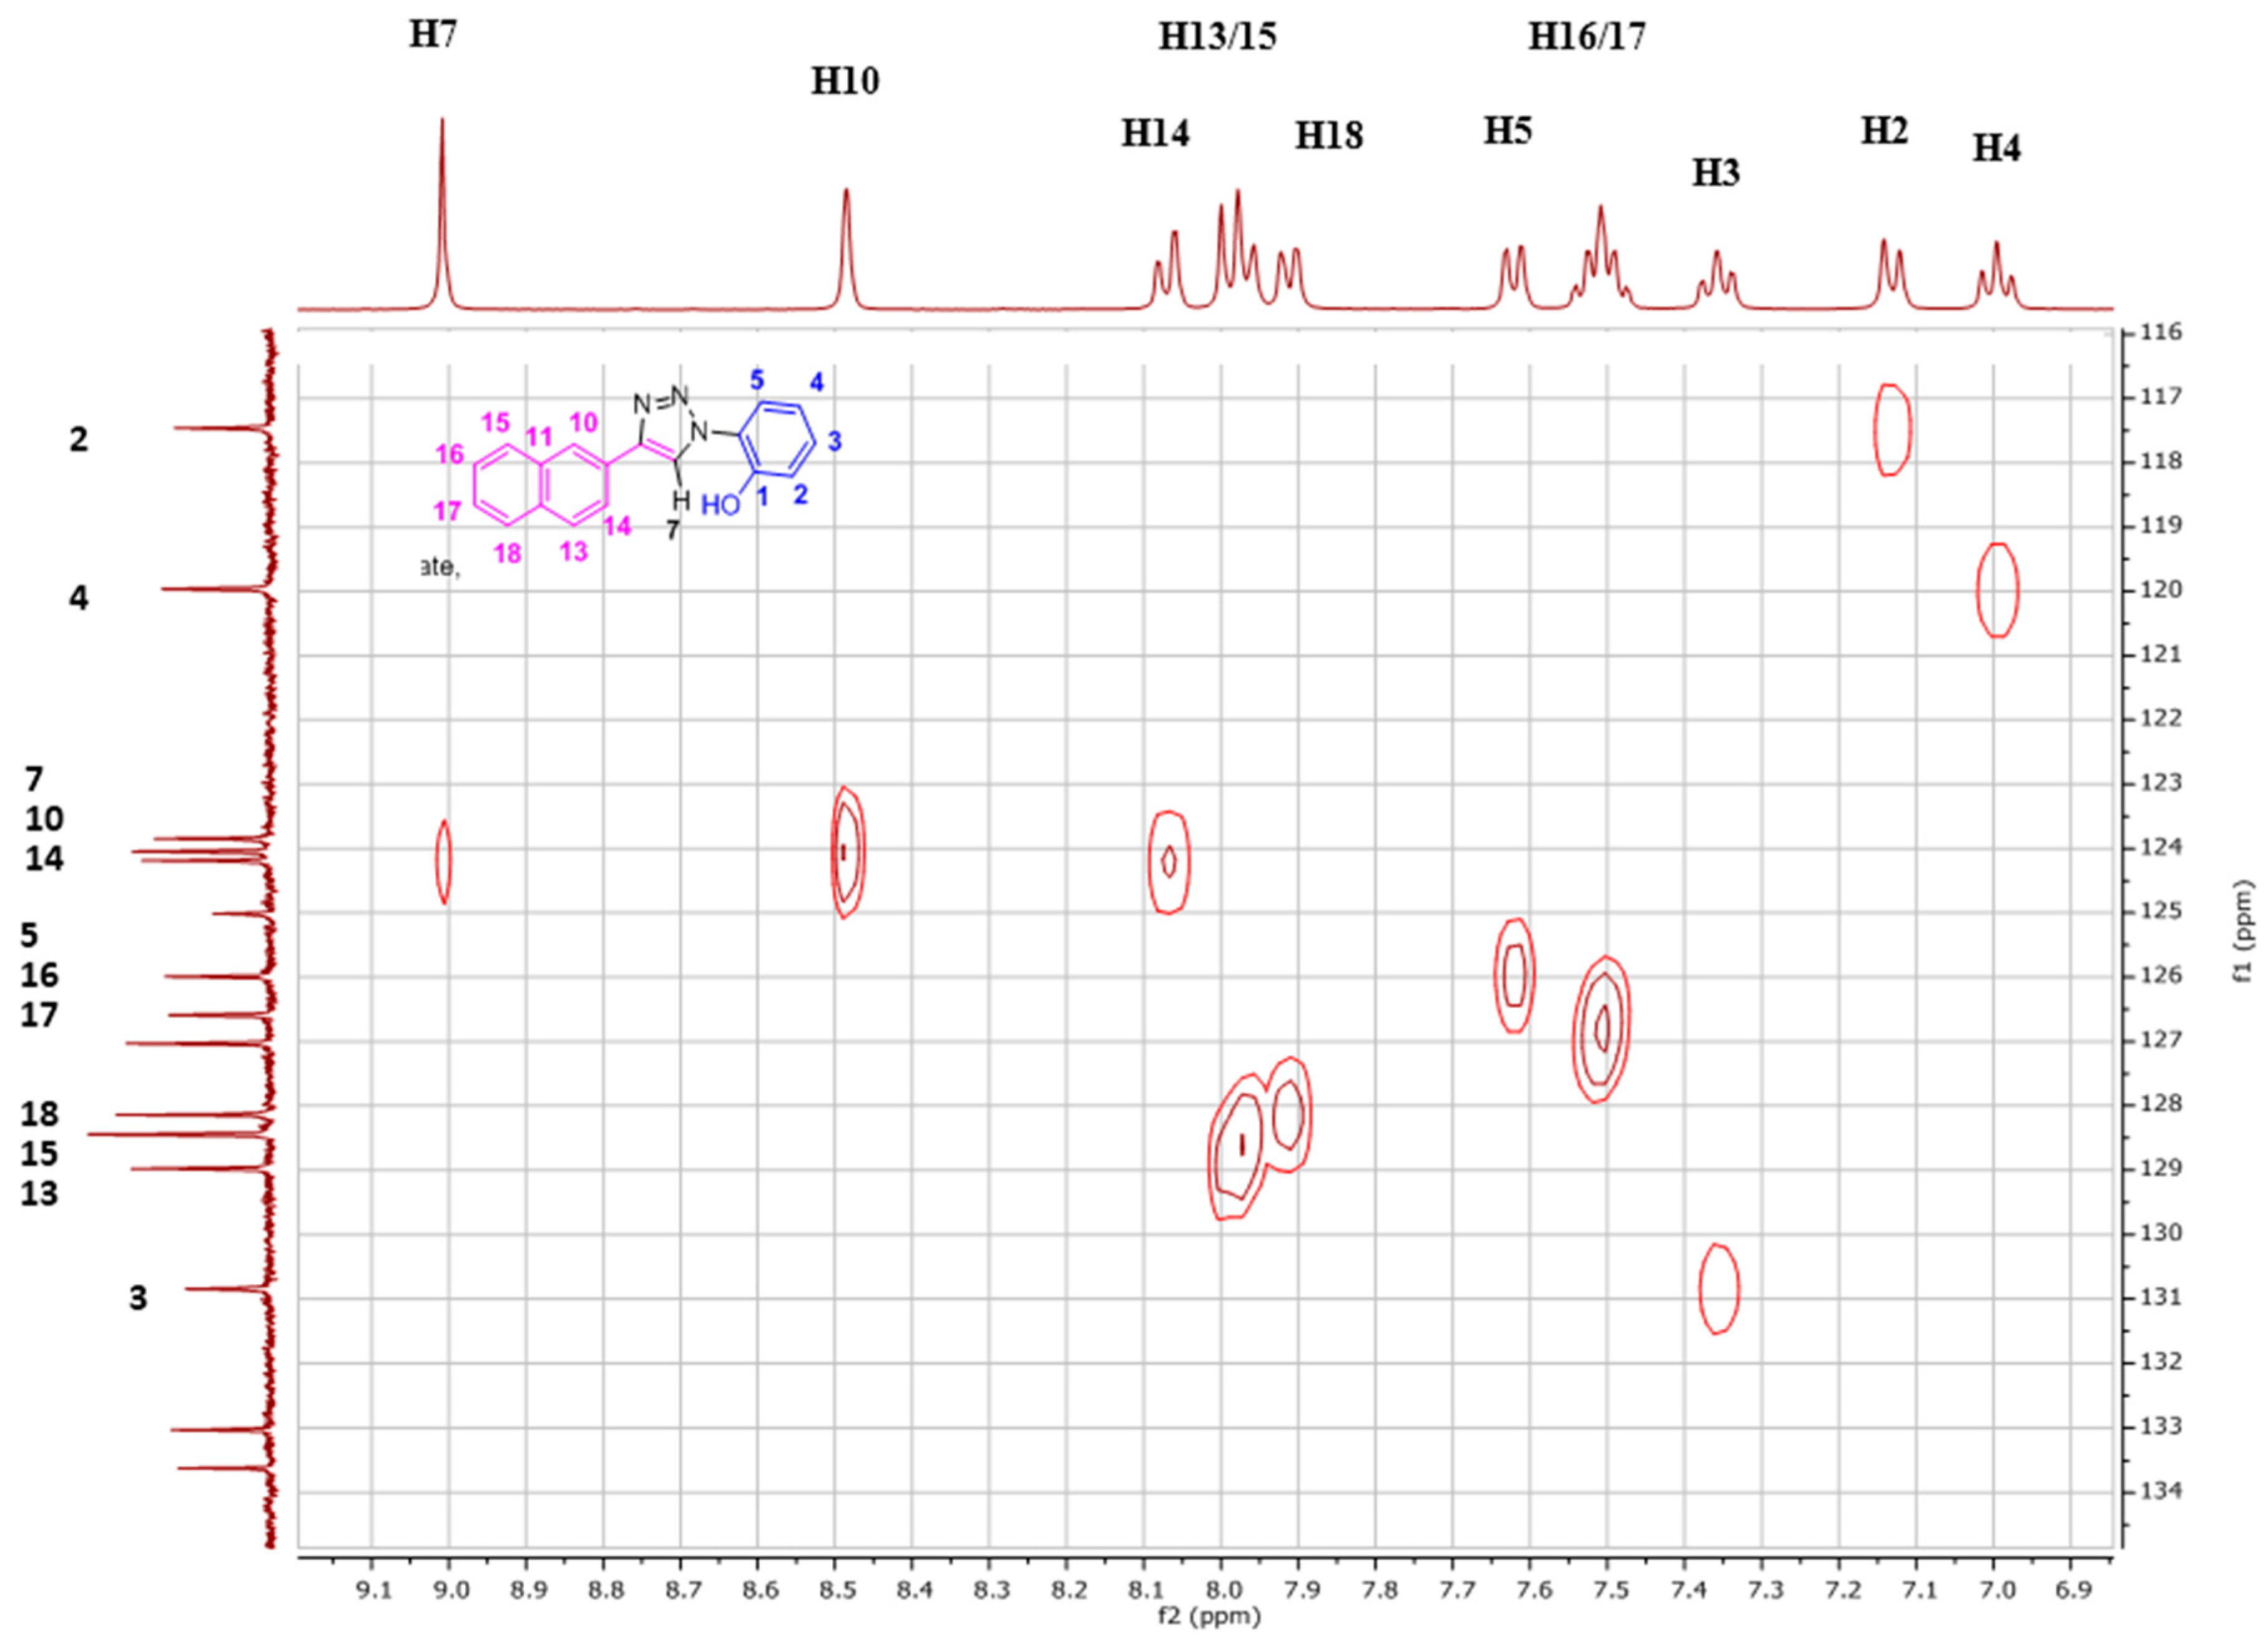
Task: Select the H5 proton label
Action: (x=1507, y=131)
